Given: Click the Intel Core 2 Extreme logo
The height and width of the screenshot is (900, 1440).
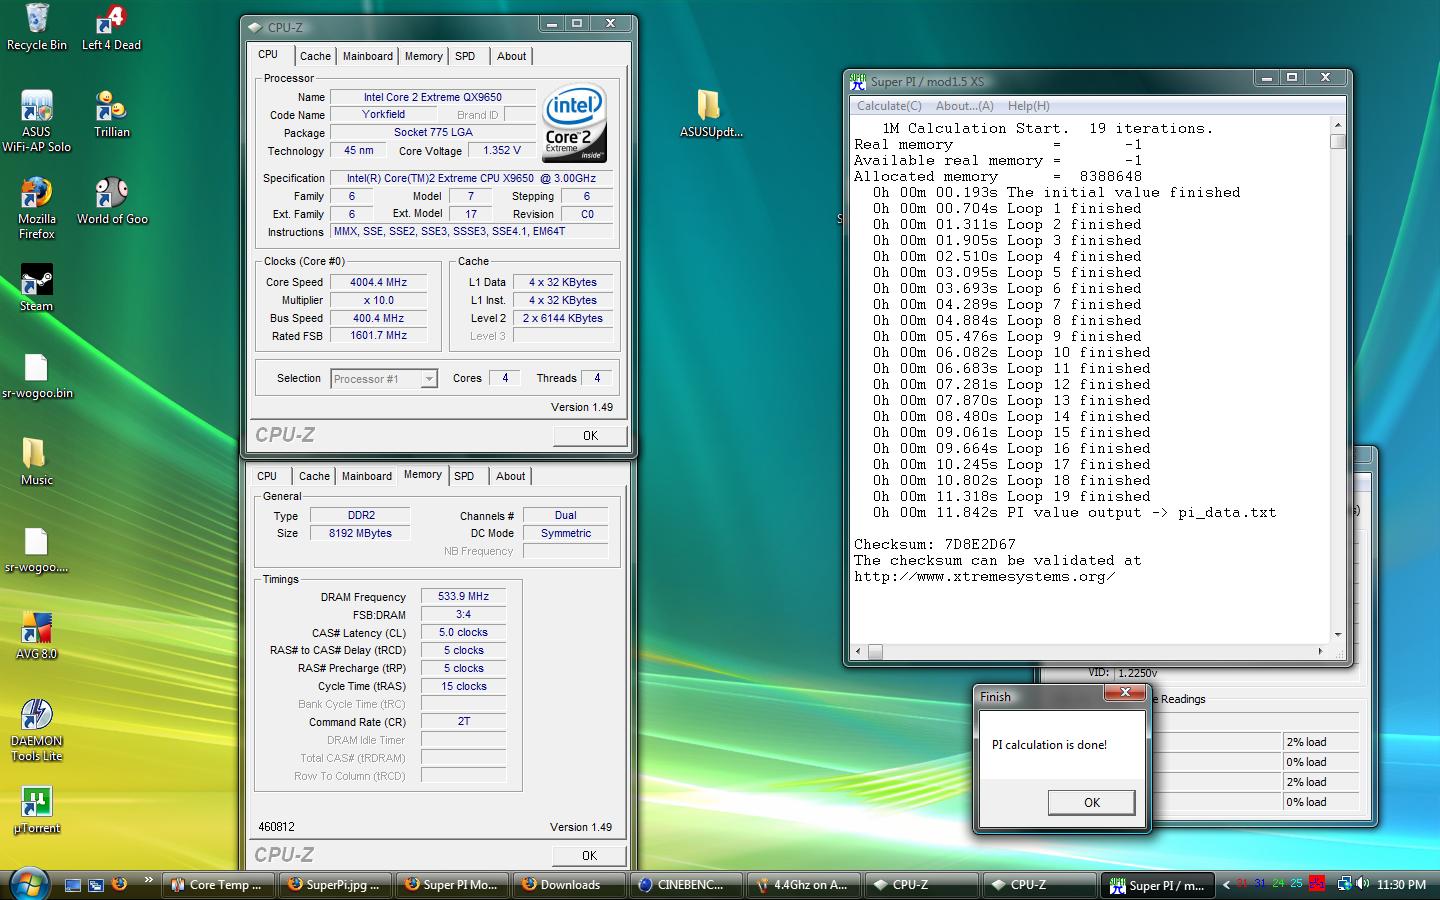Looking at the screenshot, I should click(x=574, y=124).
